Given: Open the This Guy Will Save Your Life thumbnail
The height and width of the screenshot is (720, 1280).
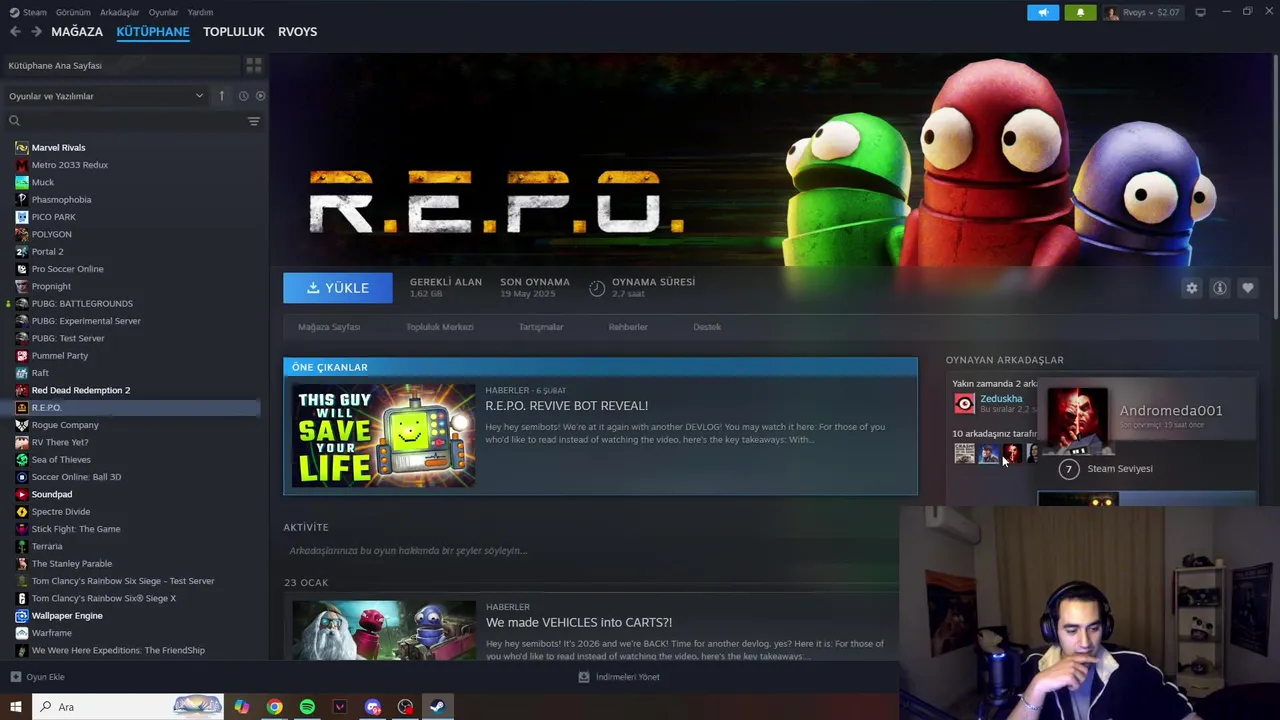Looking at the screenshot, I should (x=383, y=436).
